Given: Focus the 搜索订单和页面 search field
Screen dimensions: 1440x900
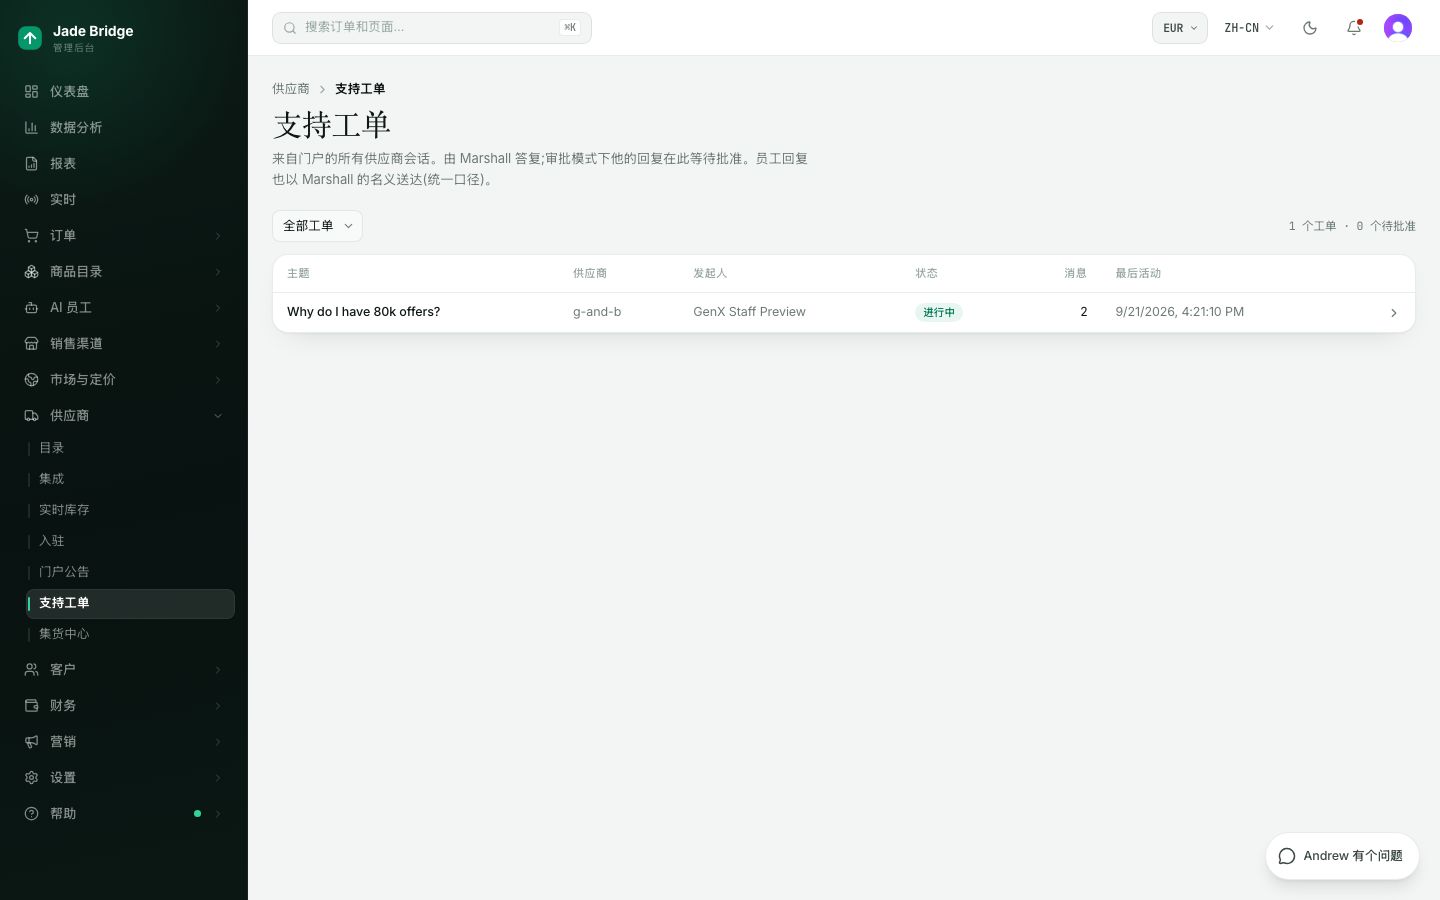Looking at the screenshot, I should [x=432, y=28].
